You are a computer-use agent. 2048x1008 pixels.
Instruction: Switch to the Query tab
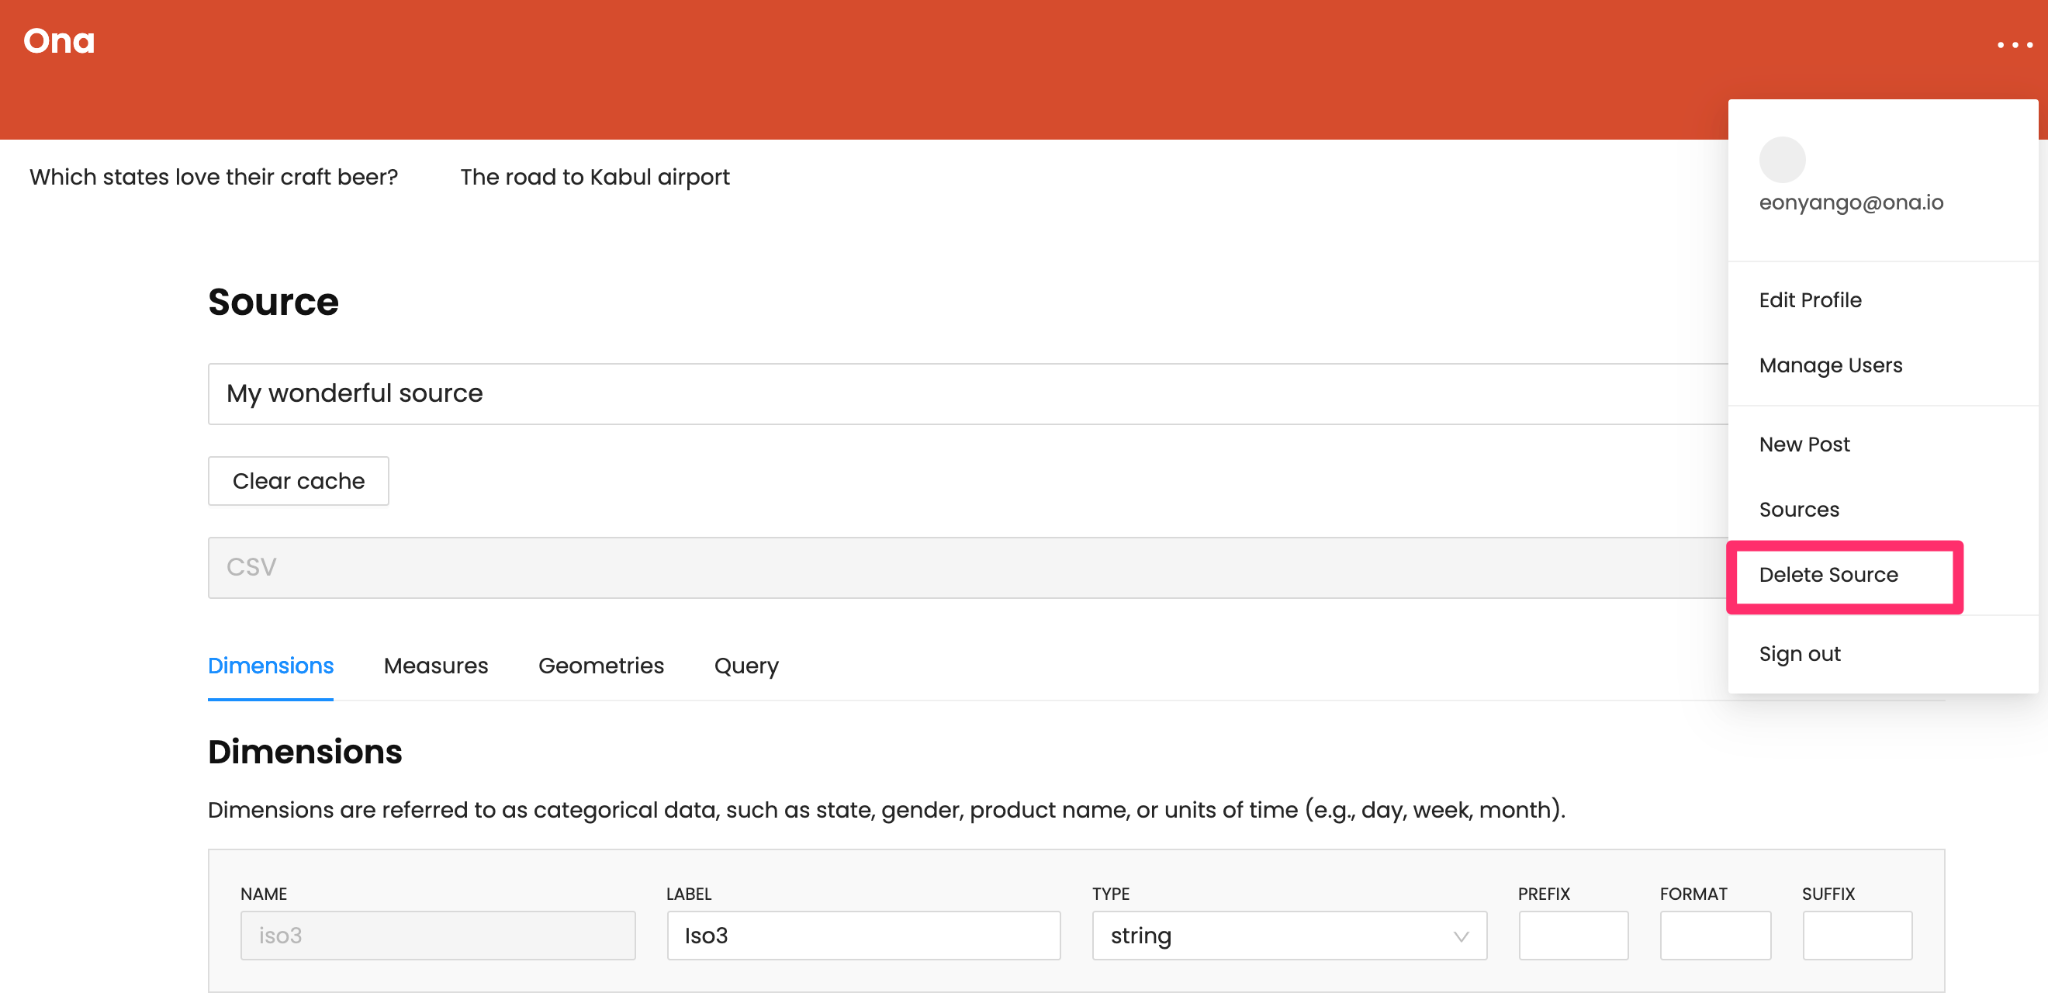(x=746, y=666)
